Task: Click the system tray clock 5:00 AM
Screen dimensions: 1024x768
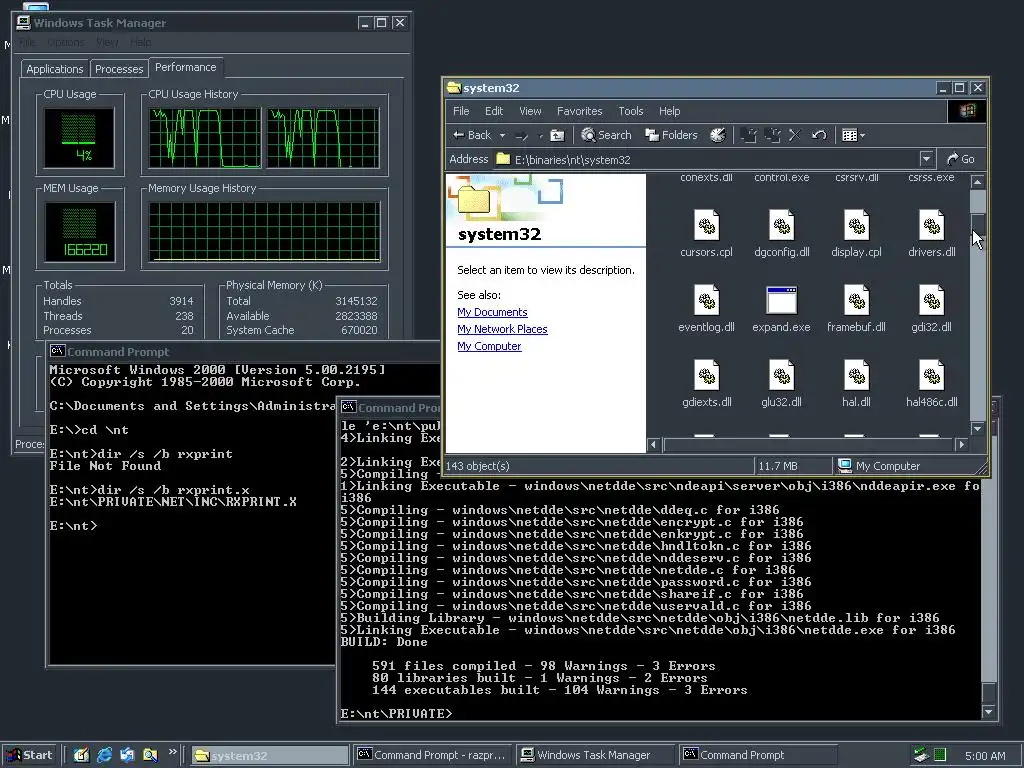Action: click(985, 756)
